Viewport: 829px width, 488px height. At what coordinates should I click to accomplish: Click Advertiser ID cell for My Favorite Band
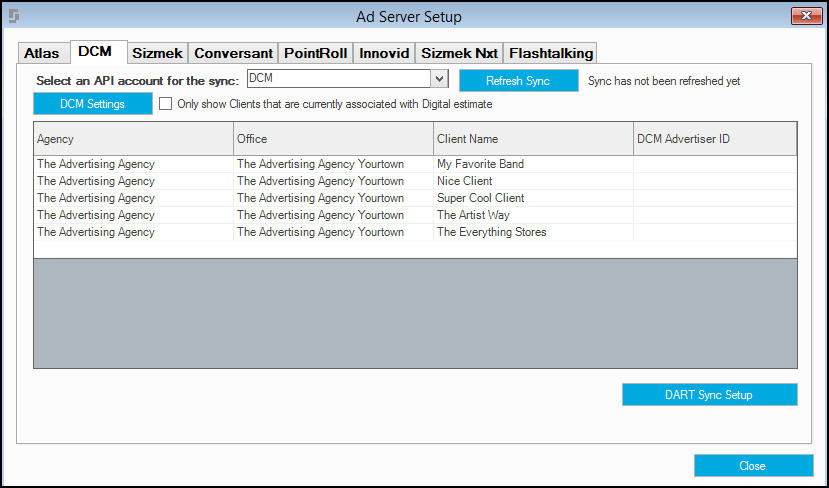tap(715, 164)
